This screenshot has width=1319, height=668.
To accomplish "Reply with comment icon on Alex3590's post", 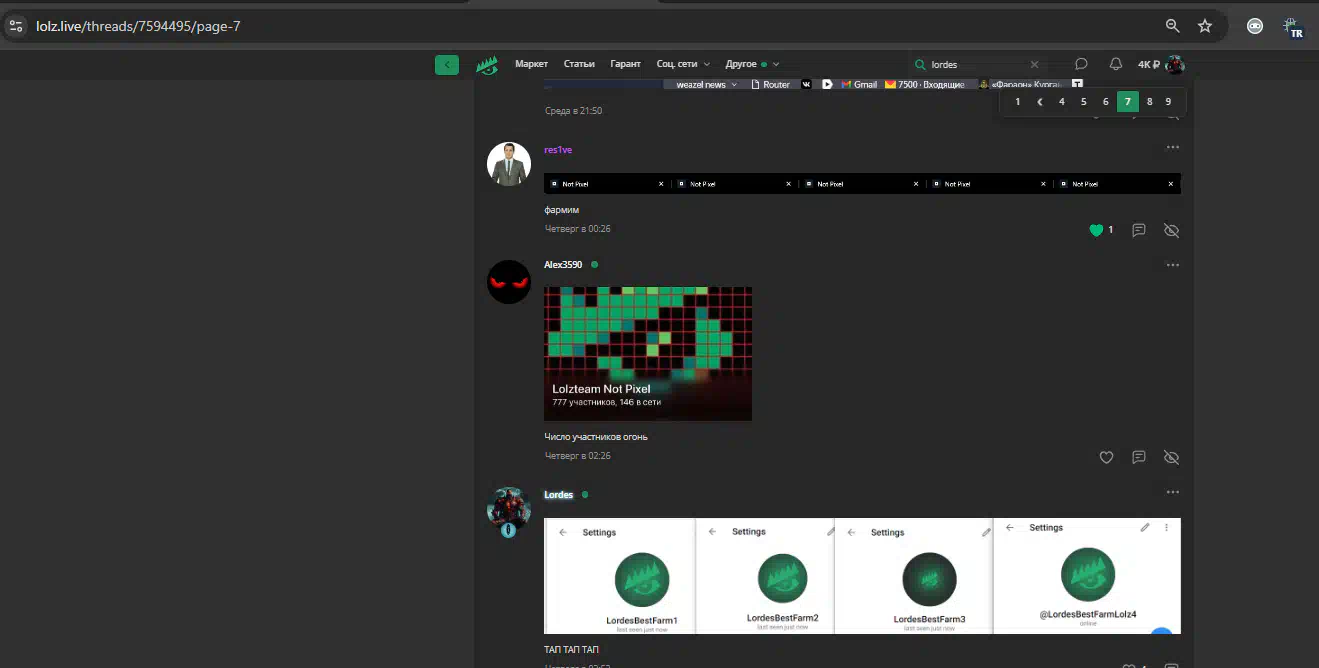I will point(1138,457).
